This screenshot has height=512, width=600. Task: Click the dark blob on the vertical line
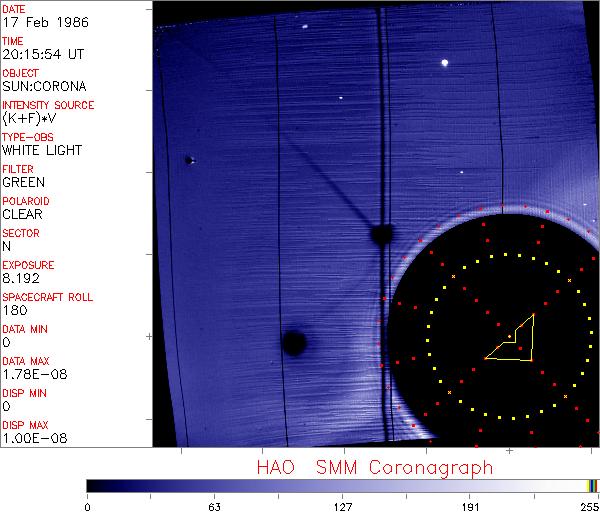tap(381, 235)
